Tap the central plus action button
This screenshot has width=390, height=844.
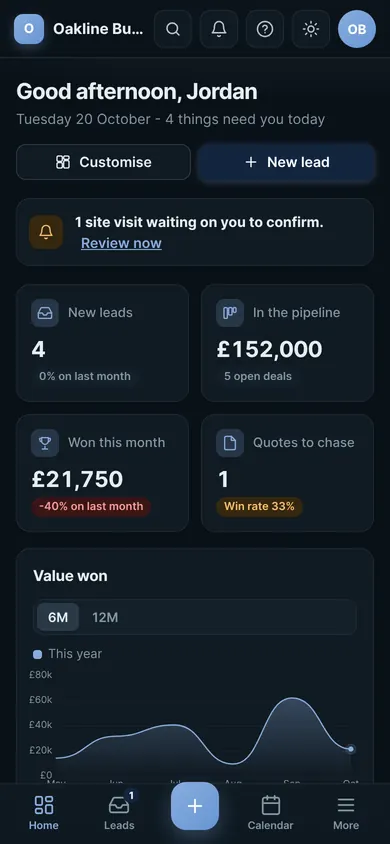click(195, 806)
